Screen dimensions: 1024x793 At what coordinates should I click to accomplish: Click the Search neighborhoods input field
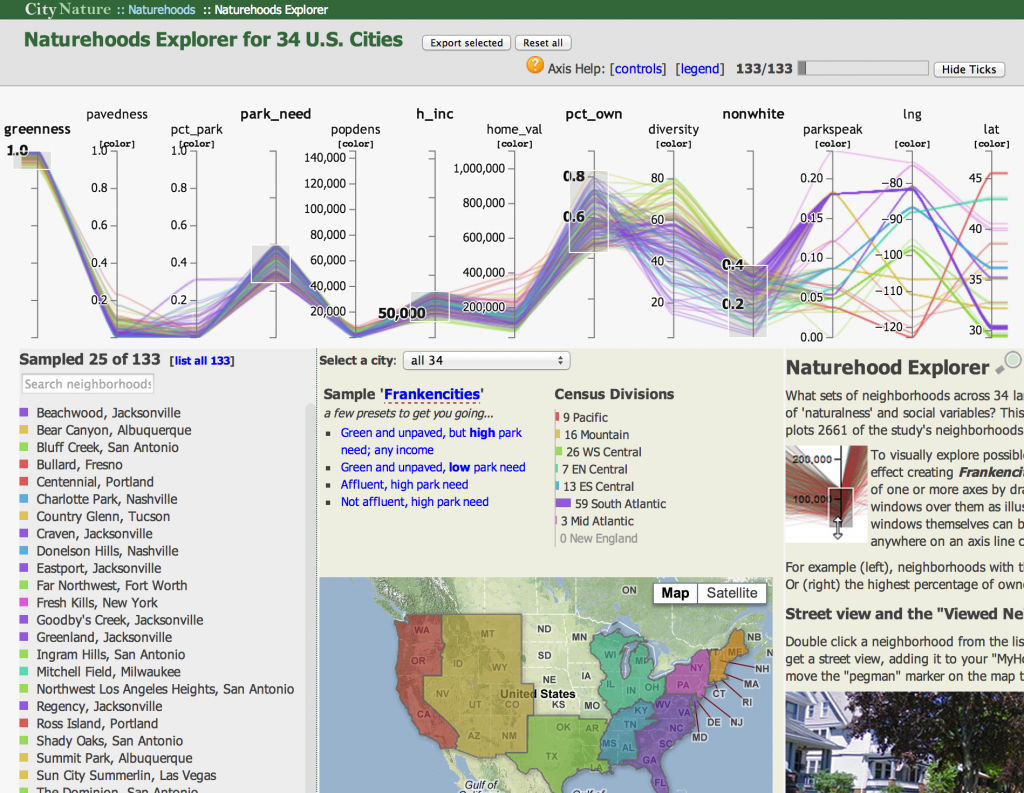[88, 384]
